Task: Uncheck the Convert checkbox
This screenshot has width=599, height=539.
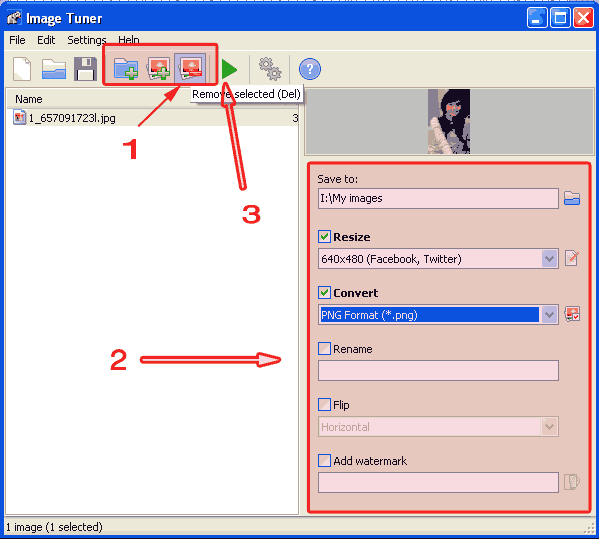Action: pos(324,293)
